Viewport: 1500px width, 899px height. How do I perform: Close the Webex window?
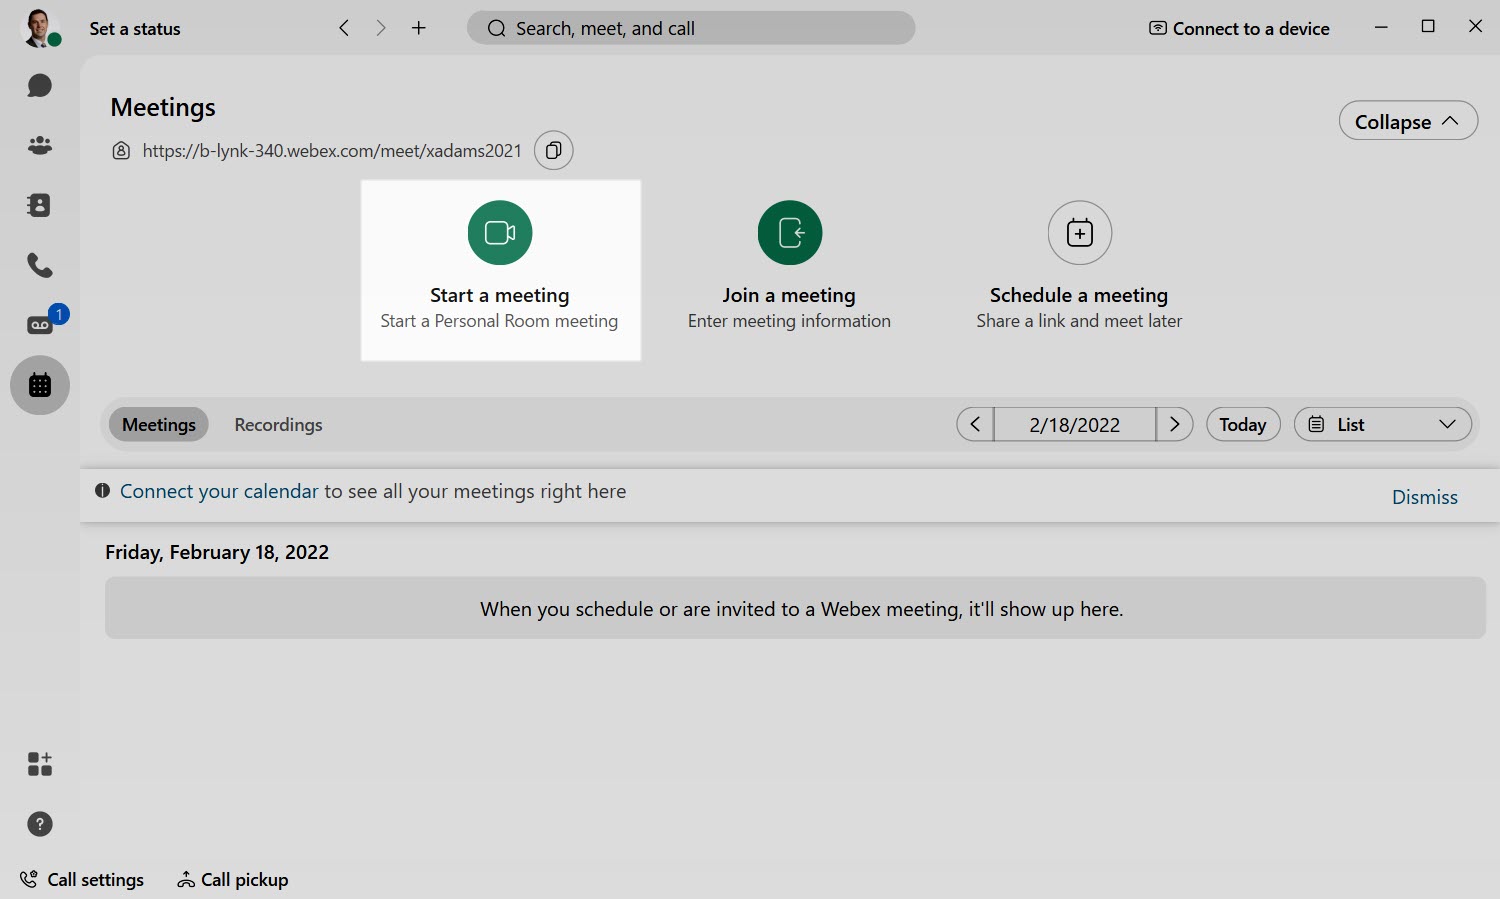click(x=1475, y=27)
